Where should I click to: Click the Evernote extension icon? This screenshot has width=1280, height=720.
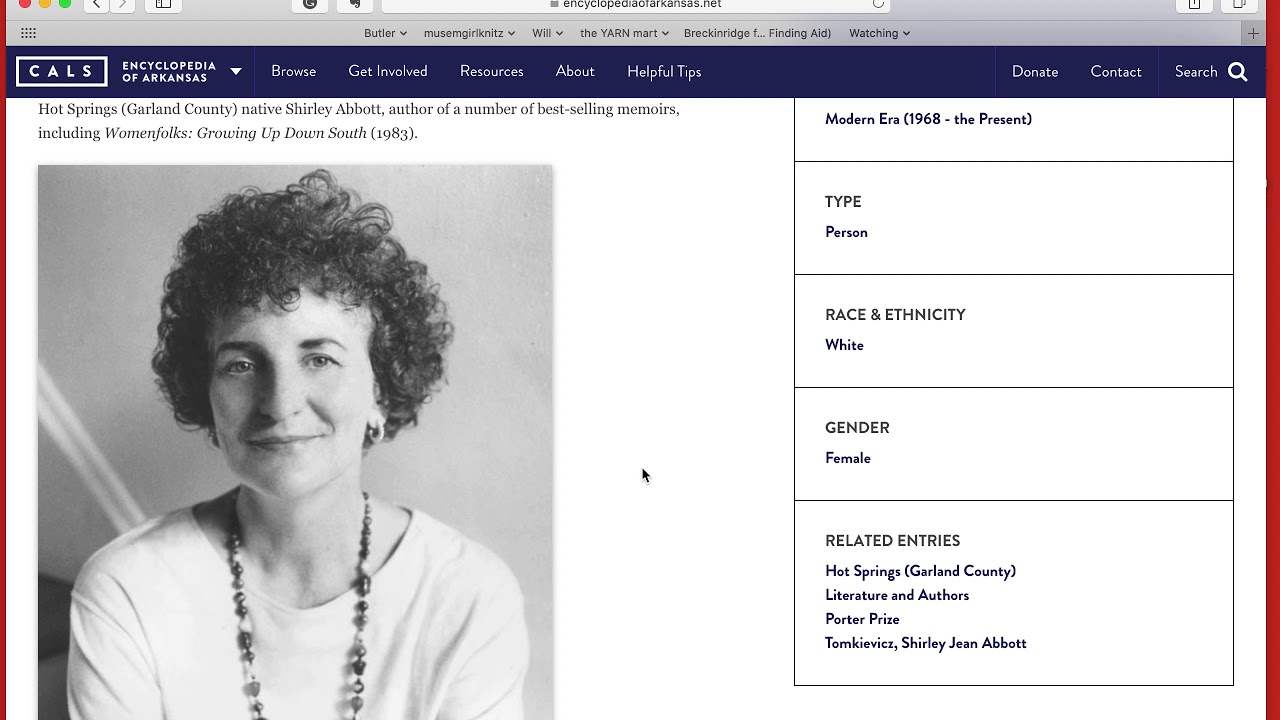click(x=354, y=4)
